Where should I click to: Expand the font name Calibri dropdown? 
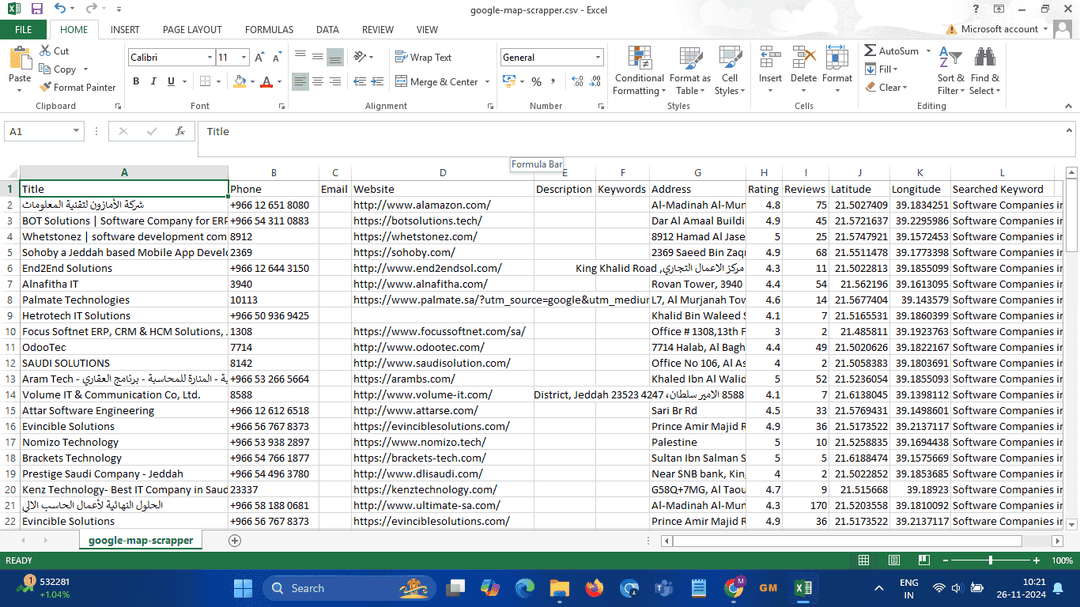point(209,57)
